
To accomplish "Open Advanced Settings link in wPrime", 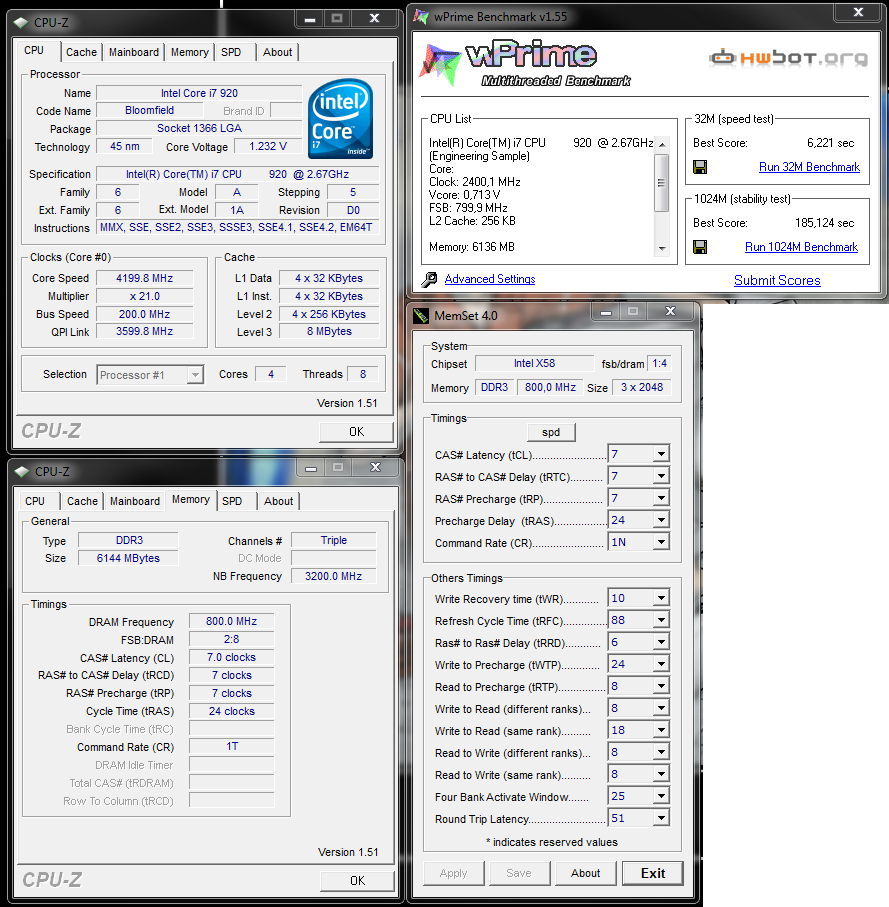I will [490, 279].
